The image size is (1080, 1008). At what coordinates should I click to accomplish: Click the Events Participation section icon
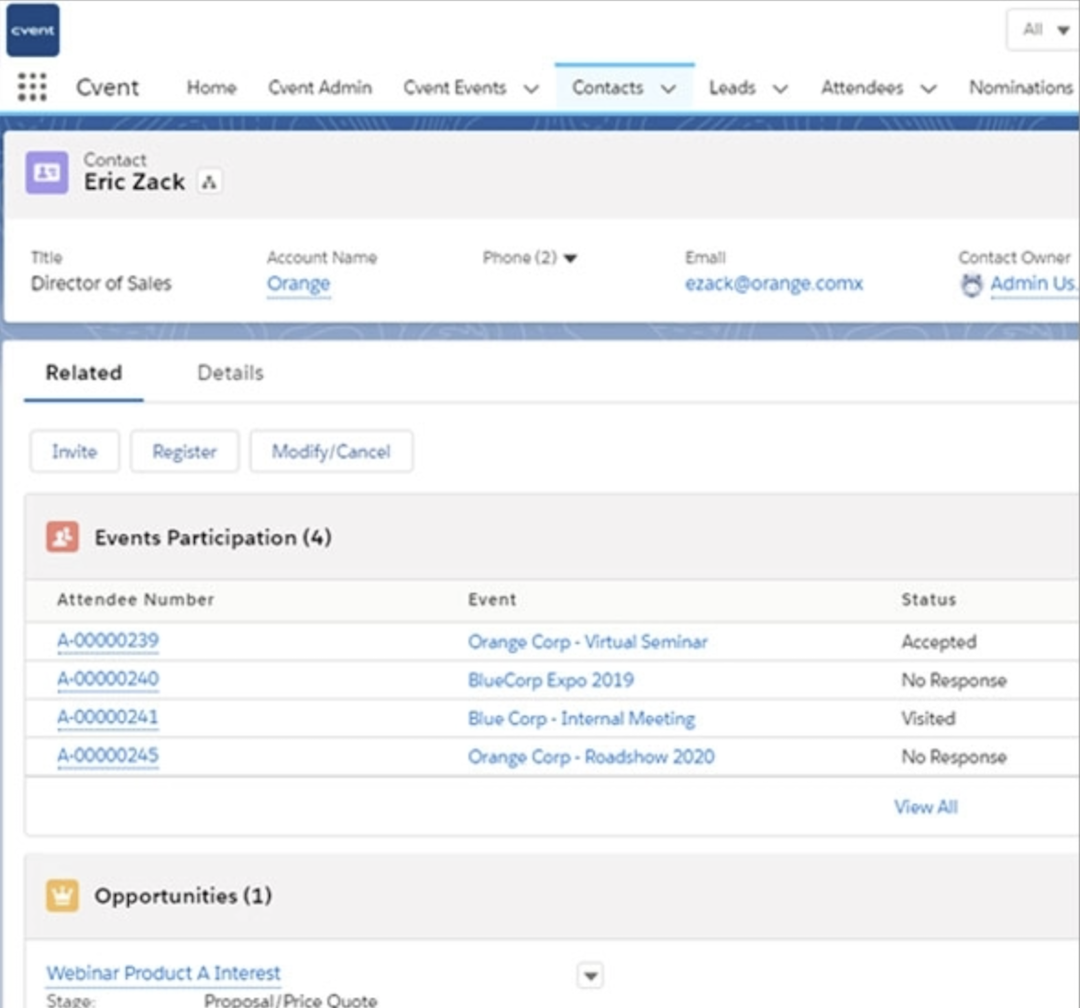click(x=62, y=537)
